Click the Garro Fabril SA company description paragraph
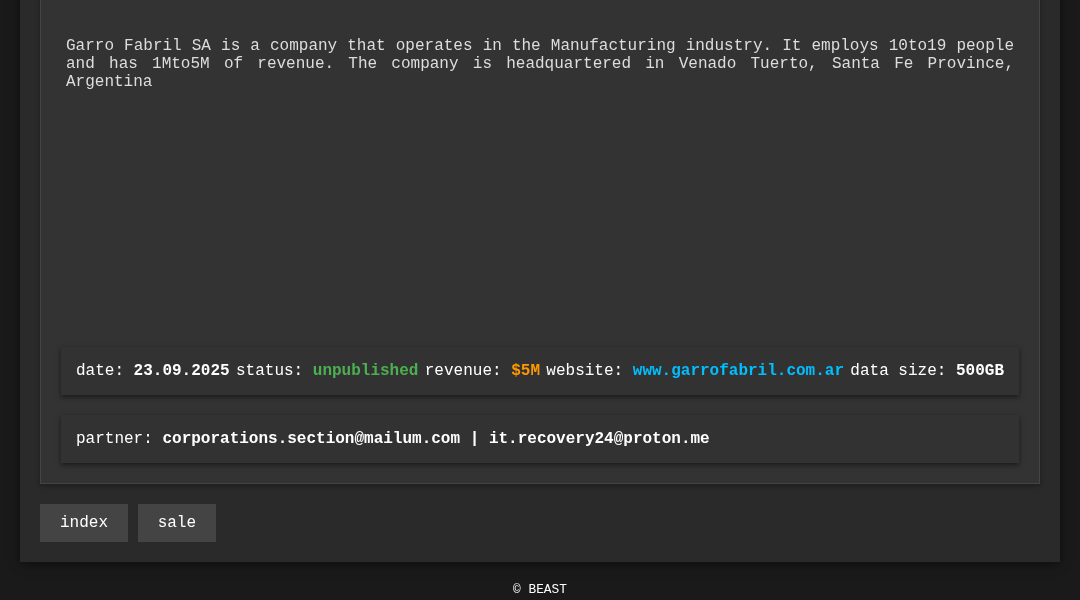This screenshot has width=1080, height=600. (x=539, y=63)
